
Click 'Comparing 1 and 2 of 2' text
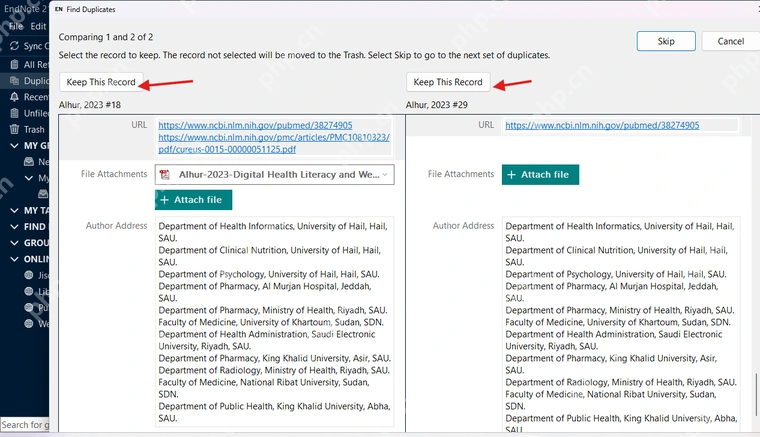106,37
